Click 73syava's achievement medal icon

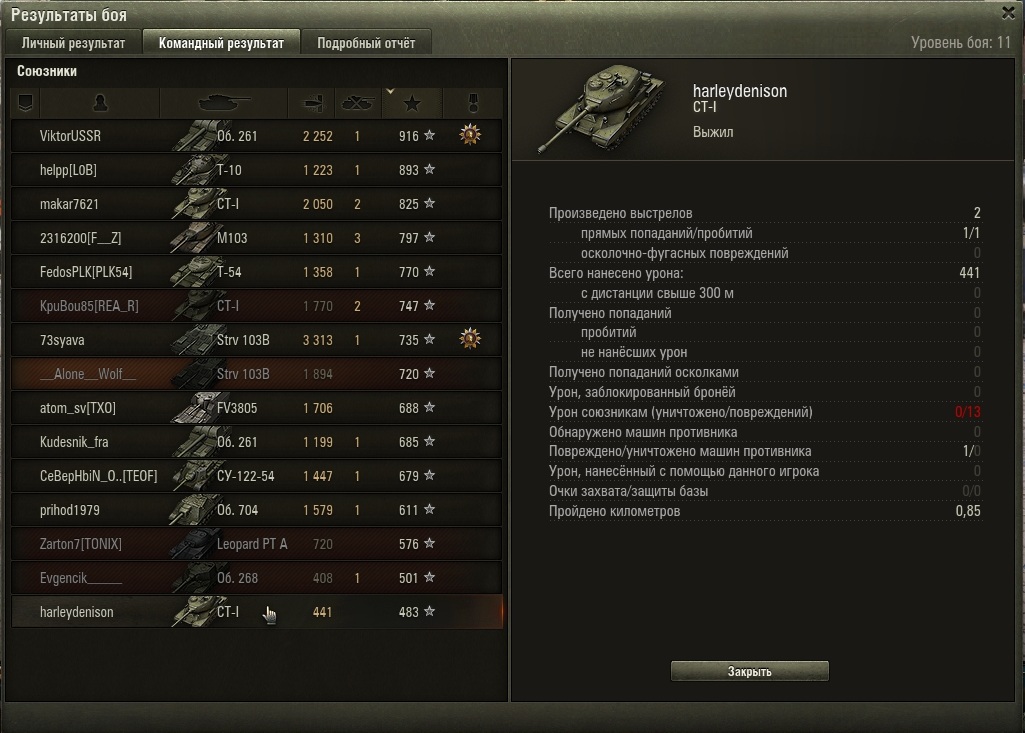coord(470,339)
